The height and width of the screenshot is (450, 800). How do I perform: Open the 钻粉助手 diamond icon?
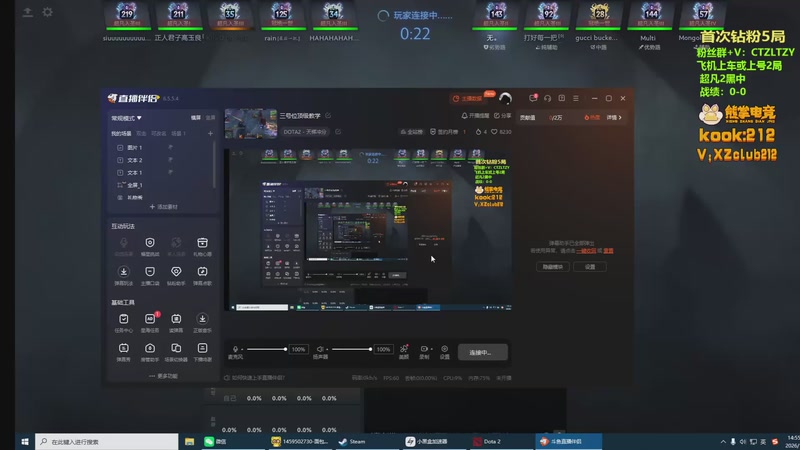click(x=176, y=272)
